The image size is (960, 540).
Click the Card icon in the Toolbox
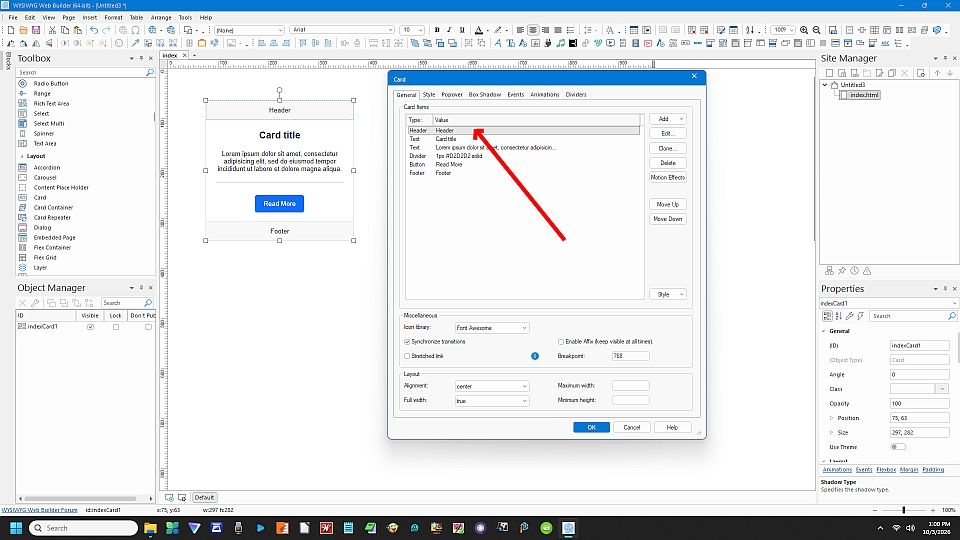[x=23, y=198]
